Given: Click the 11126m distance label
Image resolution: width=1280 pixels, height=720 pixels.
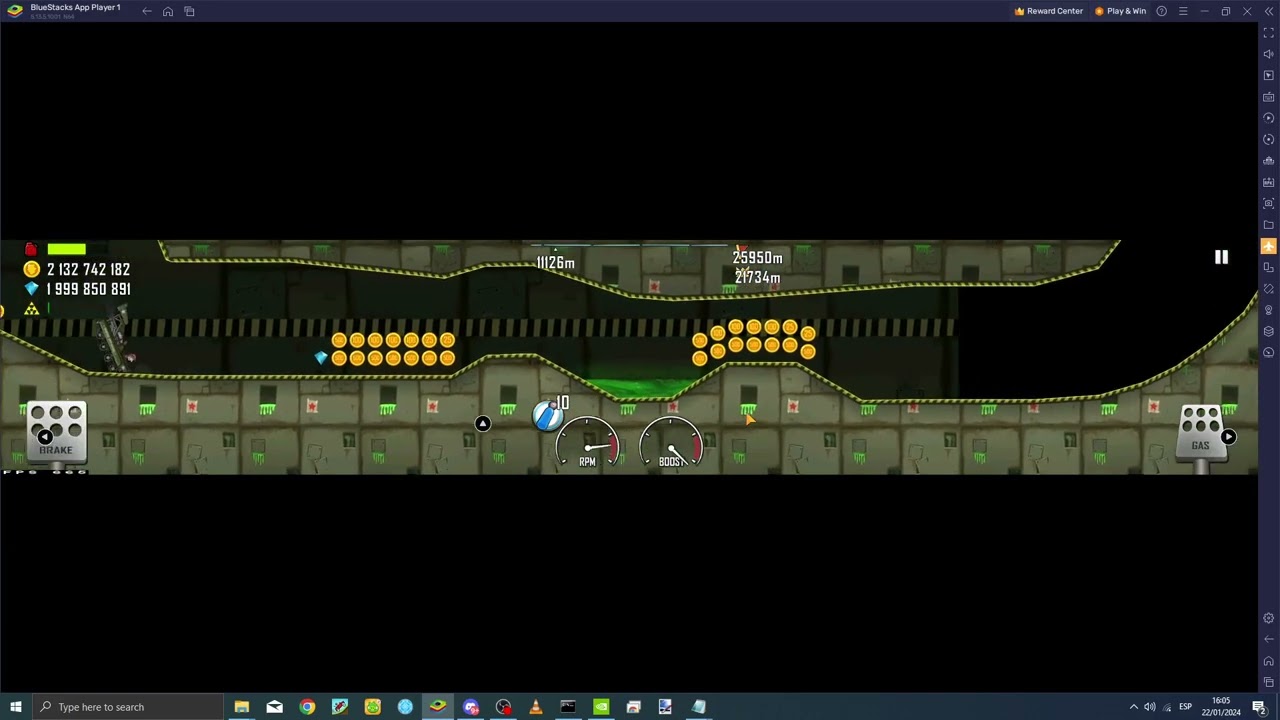Looking at the screenshot, I should (x=555, y=263).
